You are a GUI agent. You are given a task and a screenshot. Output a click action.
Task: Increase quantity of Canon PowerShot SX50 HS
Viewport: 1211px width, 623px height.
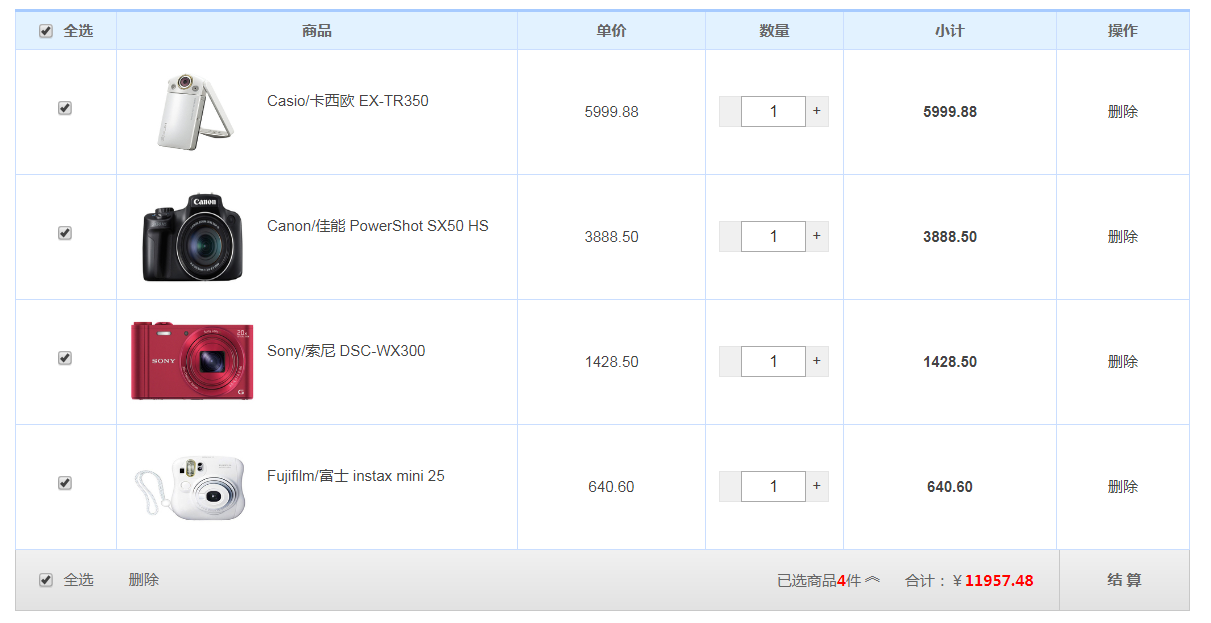point(817,236)
